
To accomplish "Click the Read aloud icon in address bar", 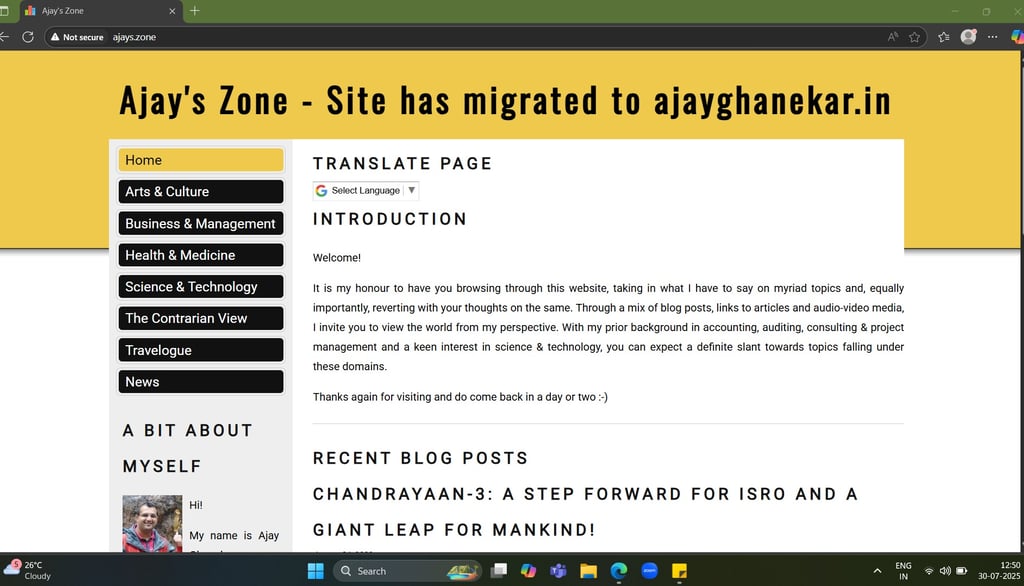I will tap(893, 37).
